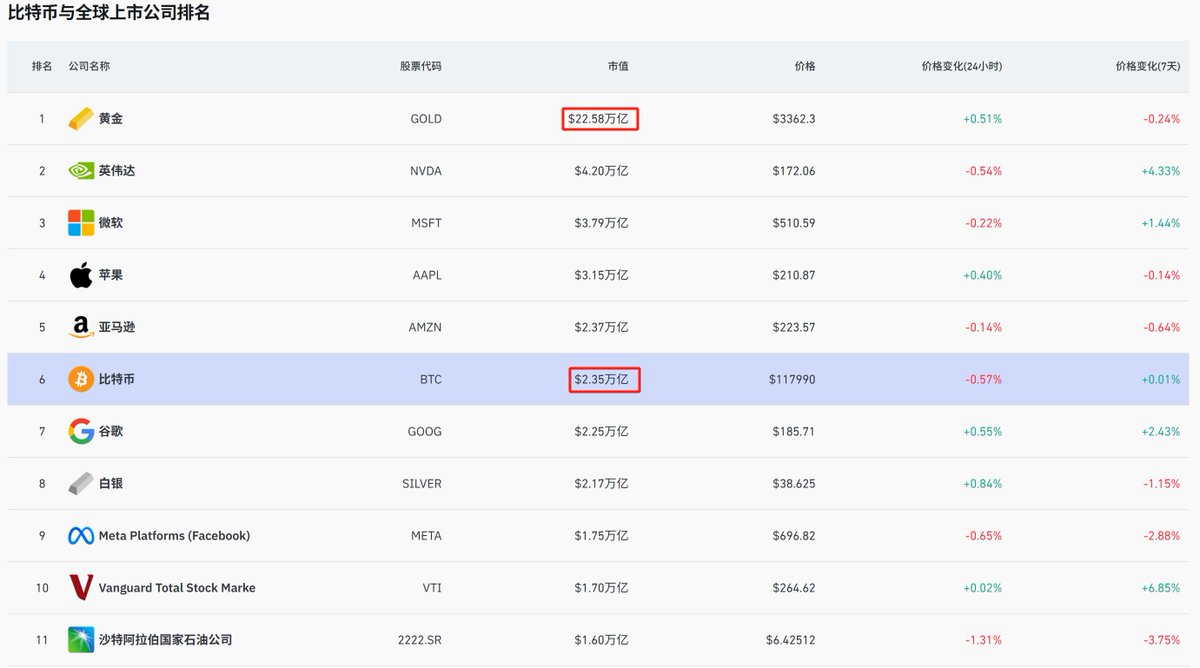Select the Vanguard red V icon

81,587
